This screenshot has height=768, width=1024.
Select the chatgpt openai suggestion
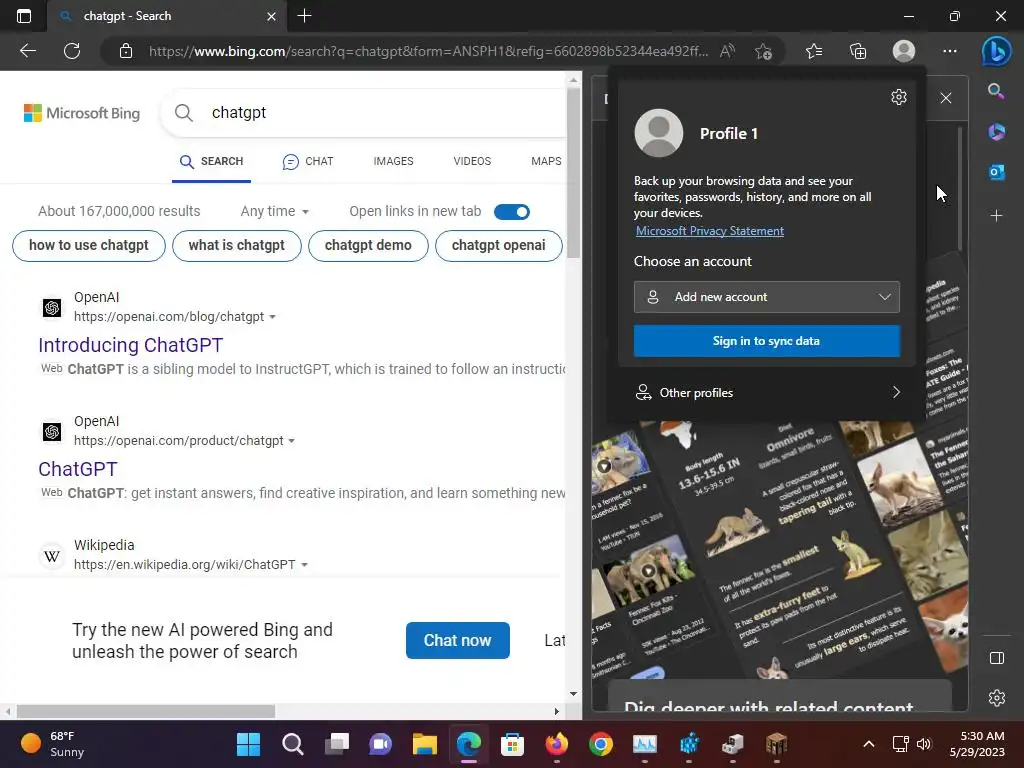click(x=498, y=246)
